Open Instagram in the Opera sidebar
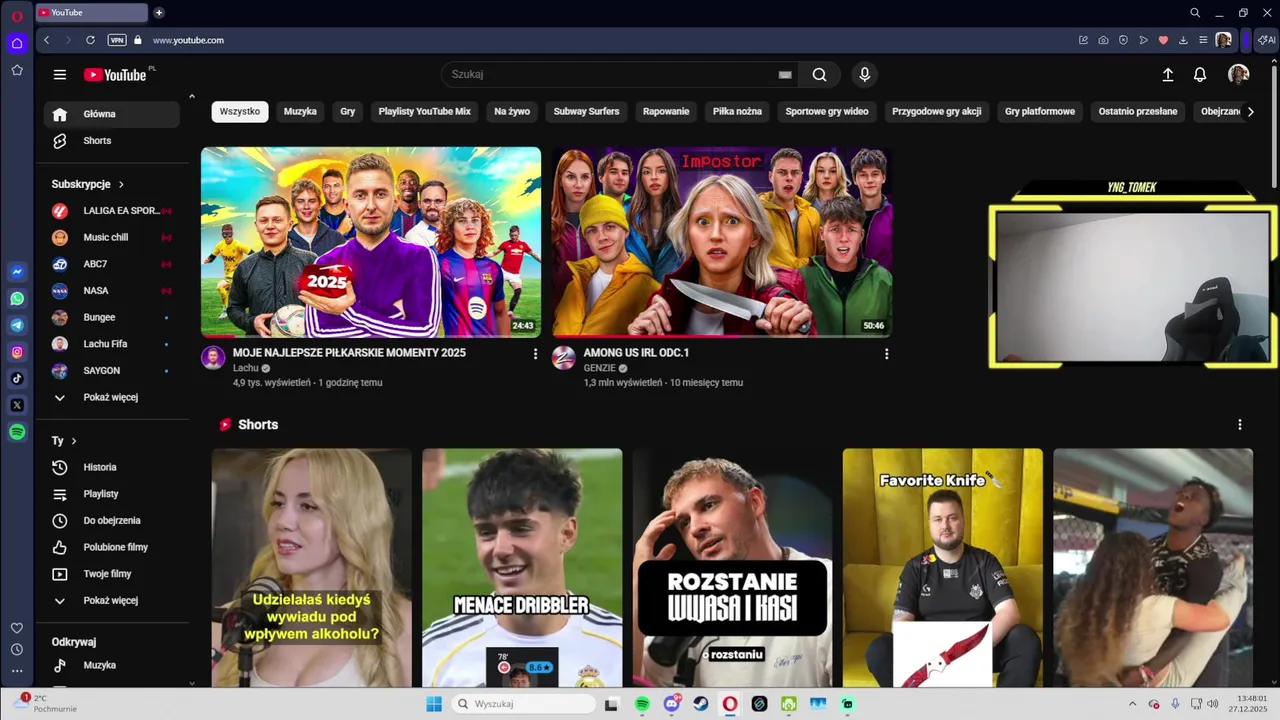The image size is (1280, 720). [17, 352]
